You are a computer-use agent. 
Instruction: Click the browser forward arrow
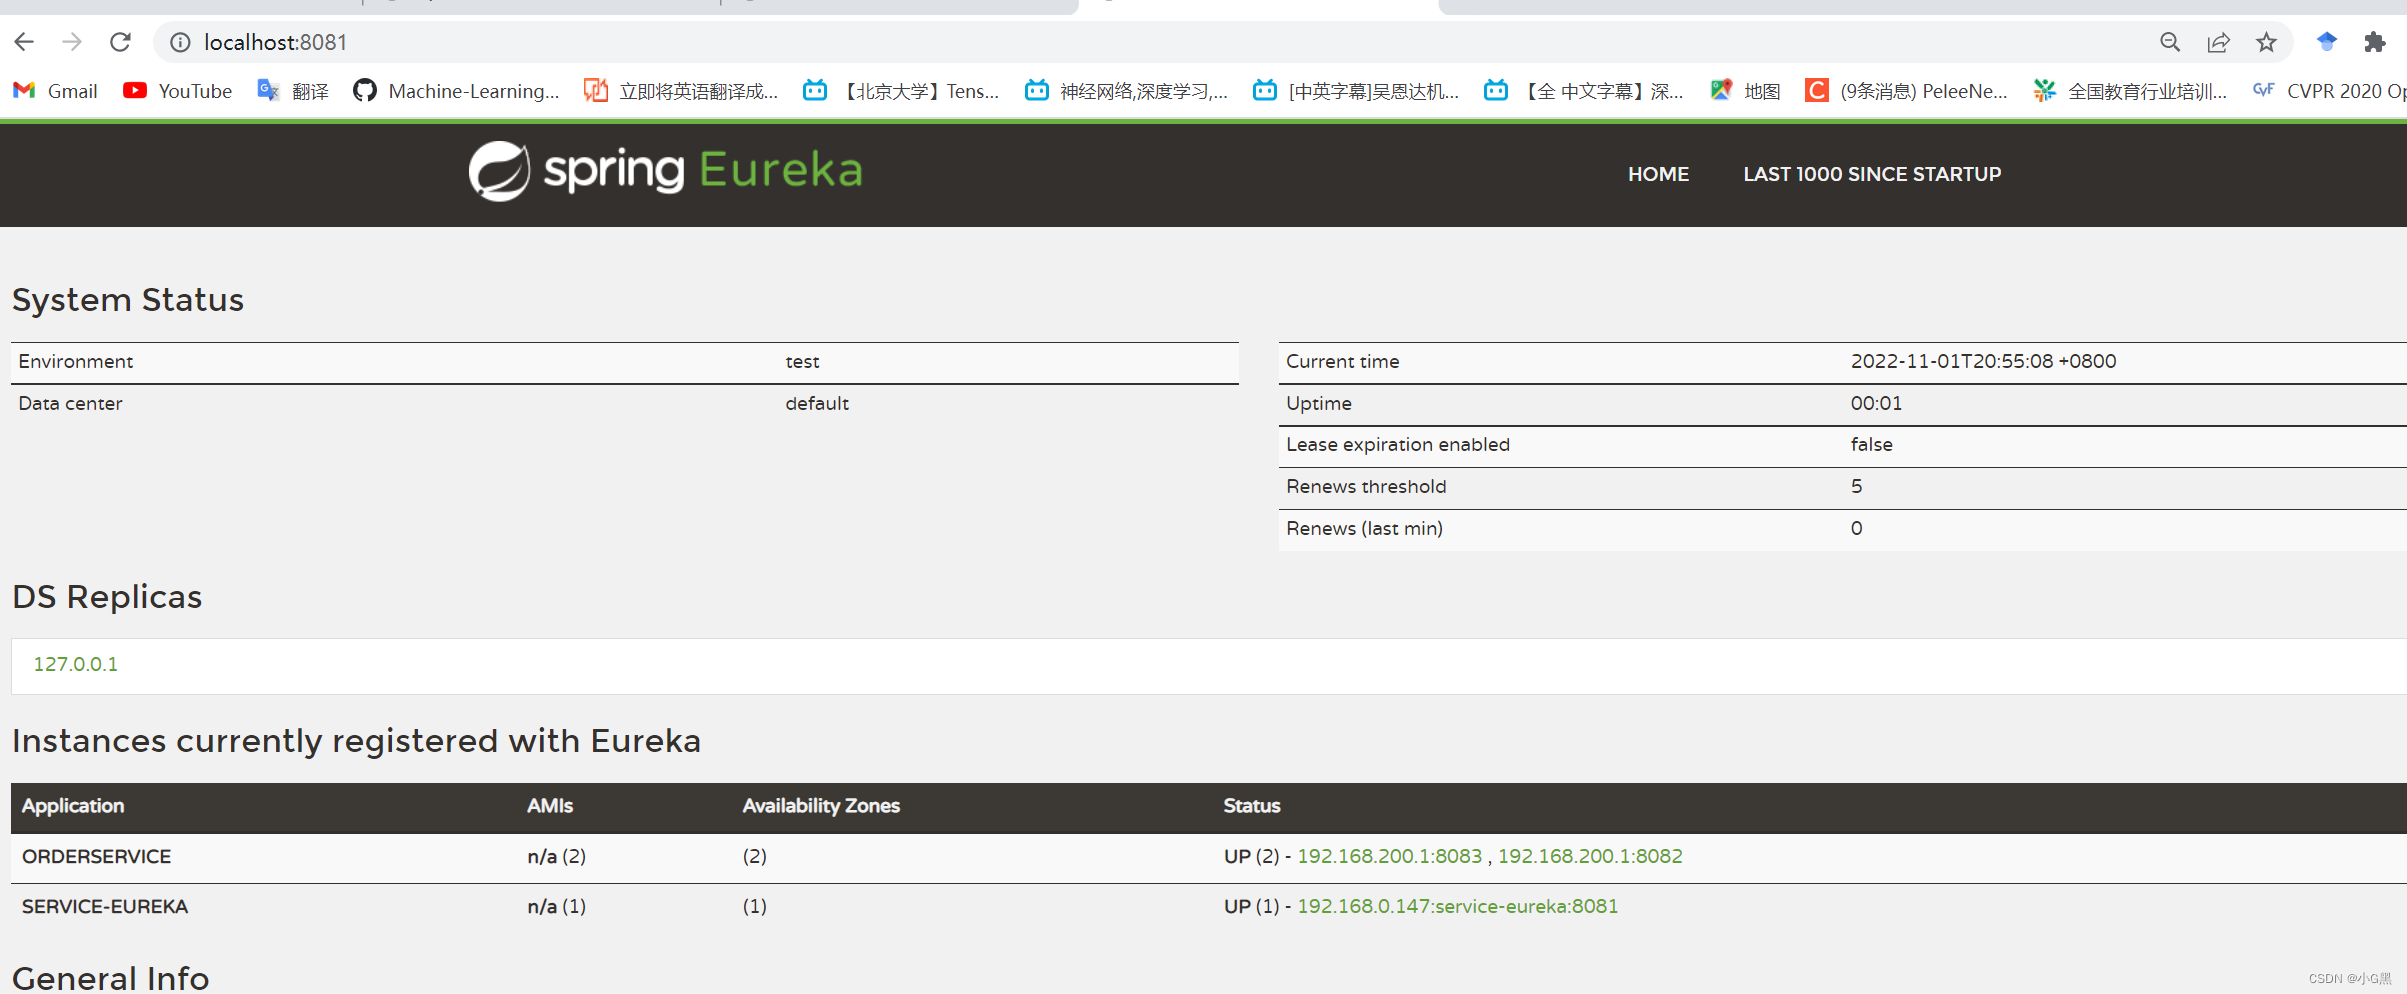click(72, 42)
